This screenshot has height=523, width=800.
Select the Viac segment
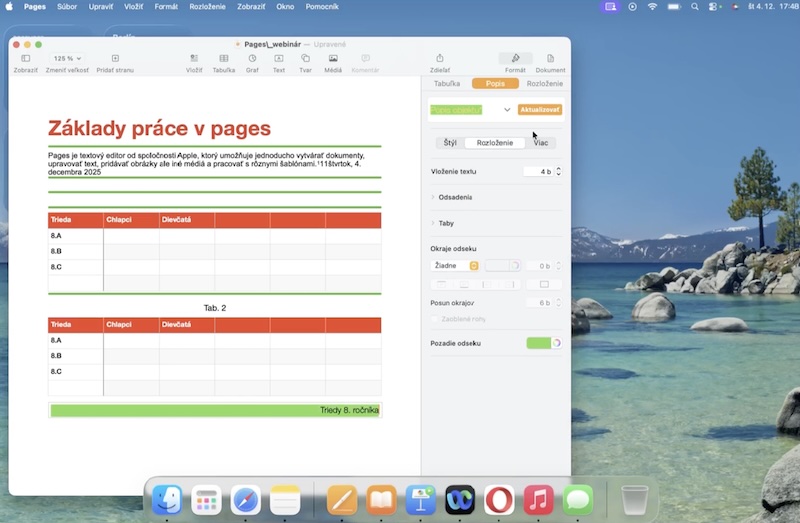[540, 143]
